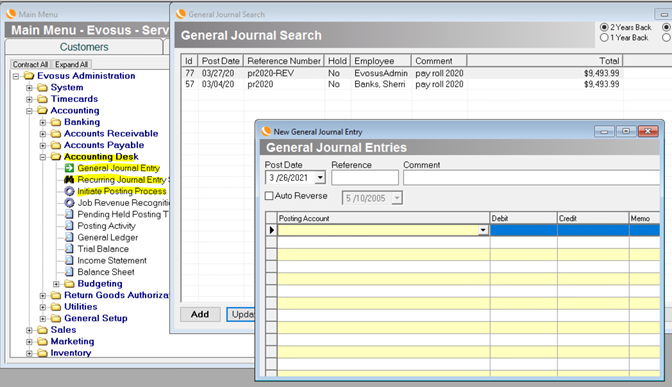Select the Banks, Sherri journal row
672x387 pixels.
pos(403,84)
